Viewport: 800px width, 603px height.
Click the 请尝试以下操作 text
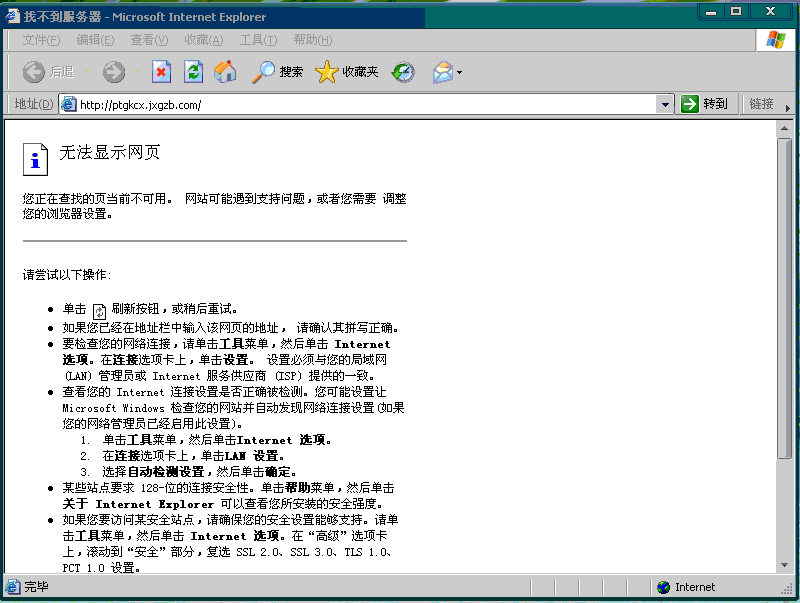coord(67,275)
